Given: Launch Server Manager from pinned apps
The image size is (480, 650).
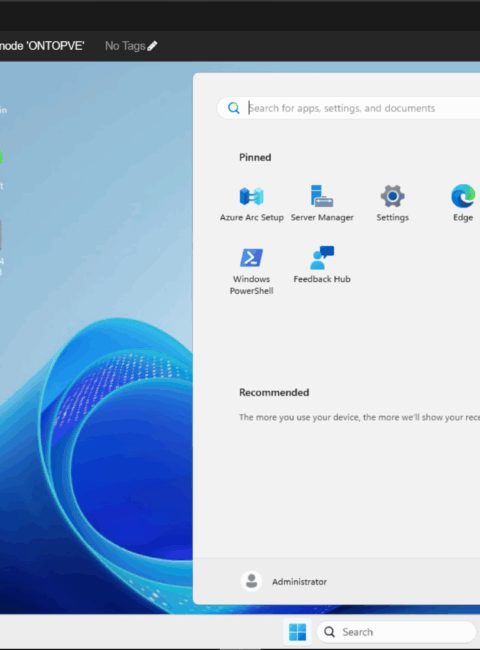Looking at the screenshot, I should tap(322, 204).
